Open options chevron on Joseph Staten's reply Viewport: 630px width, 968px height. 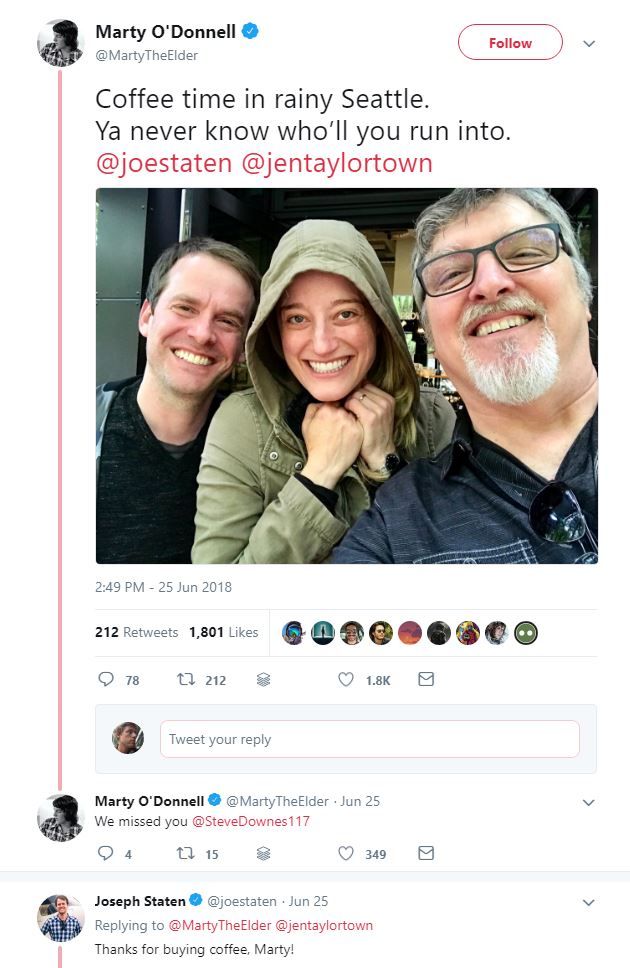pos(589,903)
